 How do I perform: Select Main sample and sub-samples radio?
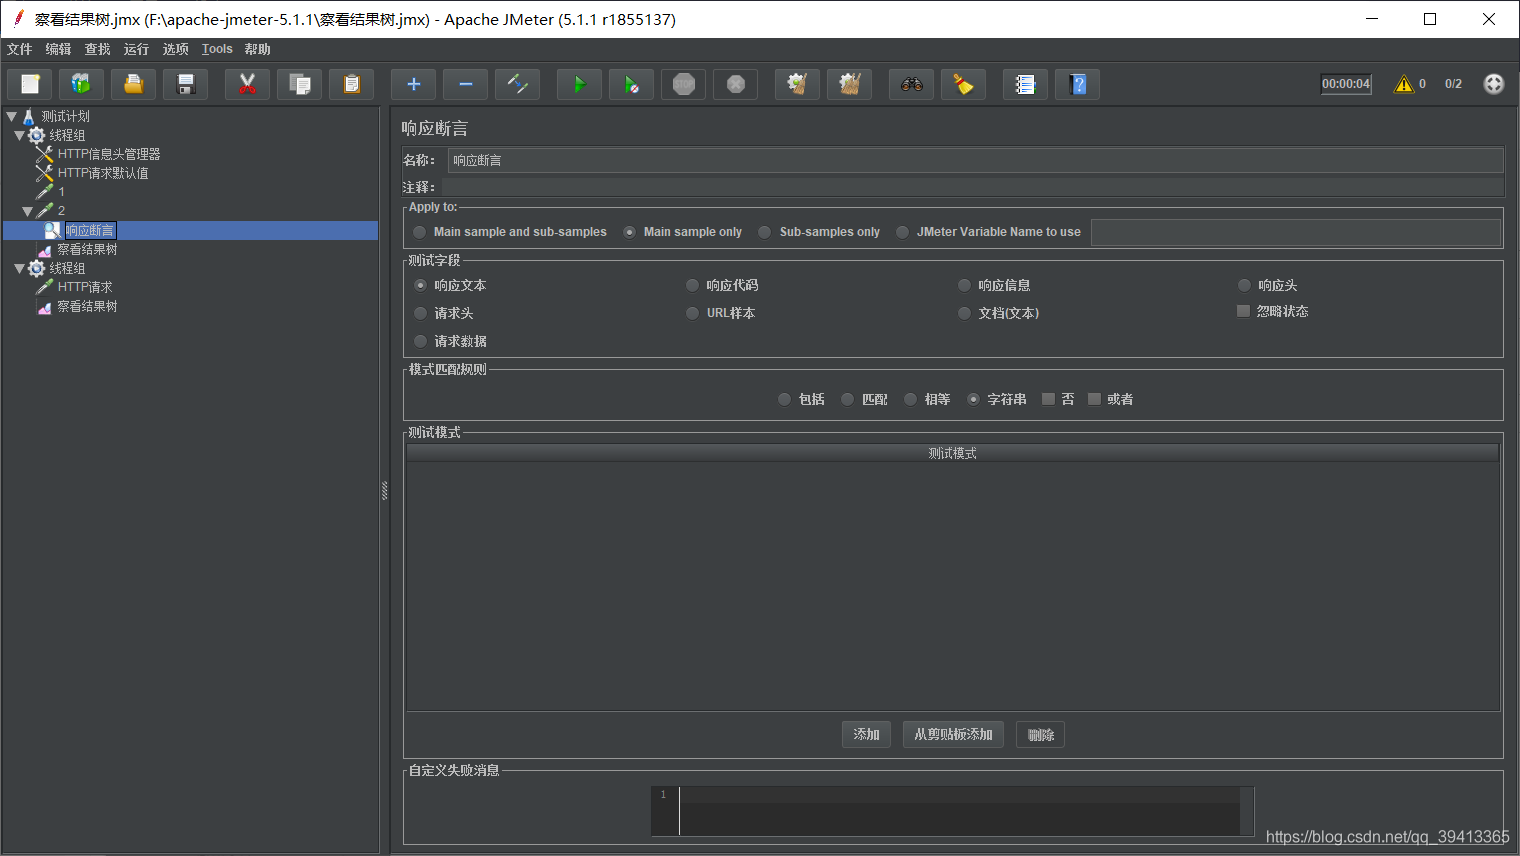click(x=420, y=232)
